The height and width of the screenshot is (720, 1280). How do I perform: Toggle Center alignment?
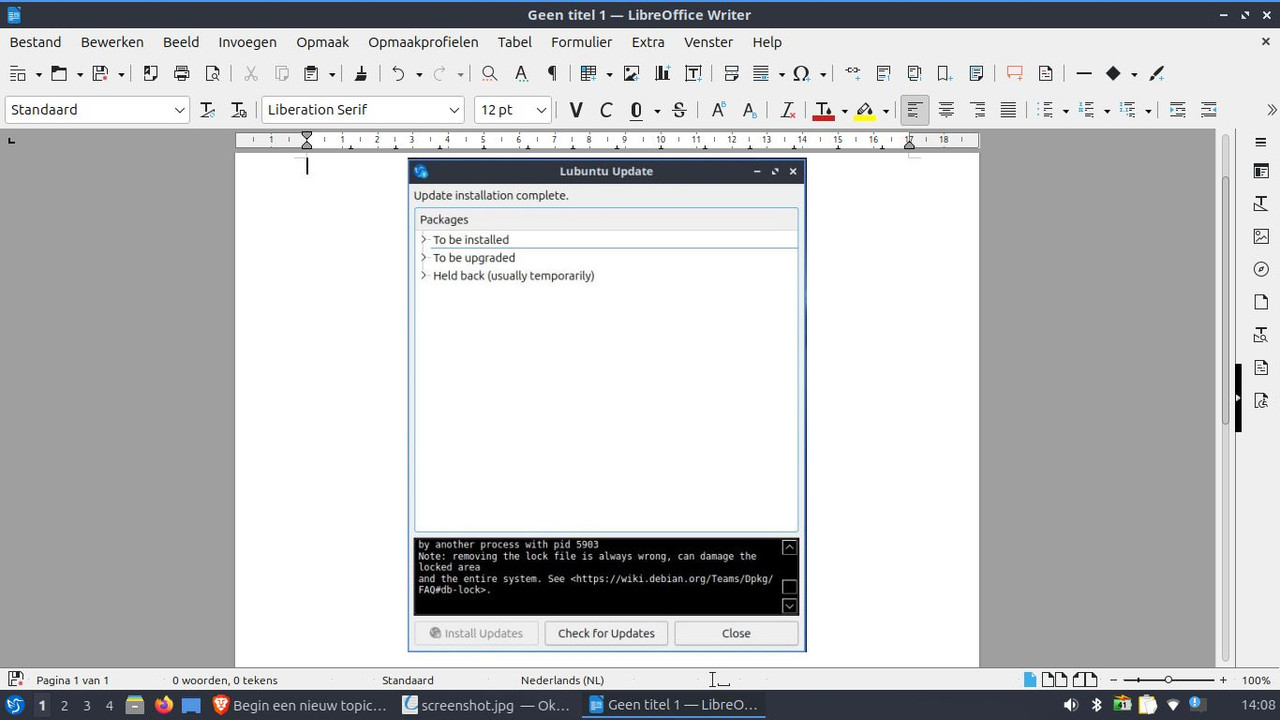pyautogui.click(x=946, y=110)
